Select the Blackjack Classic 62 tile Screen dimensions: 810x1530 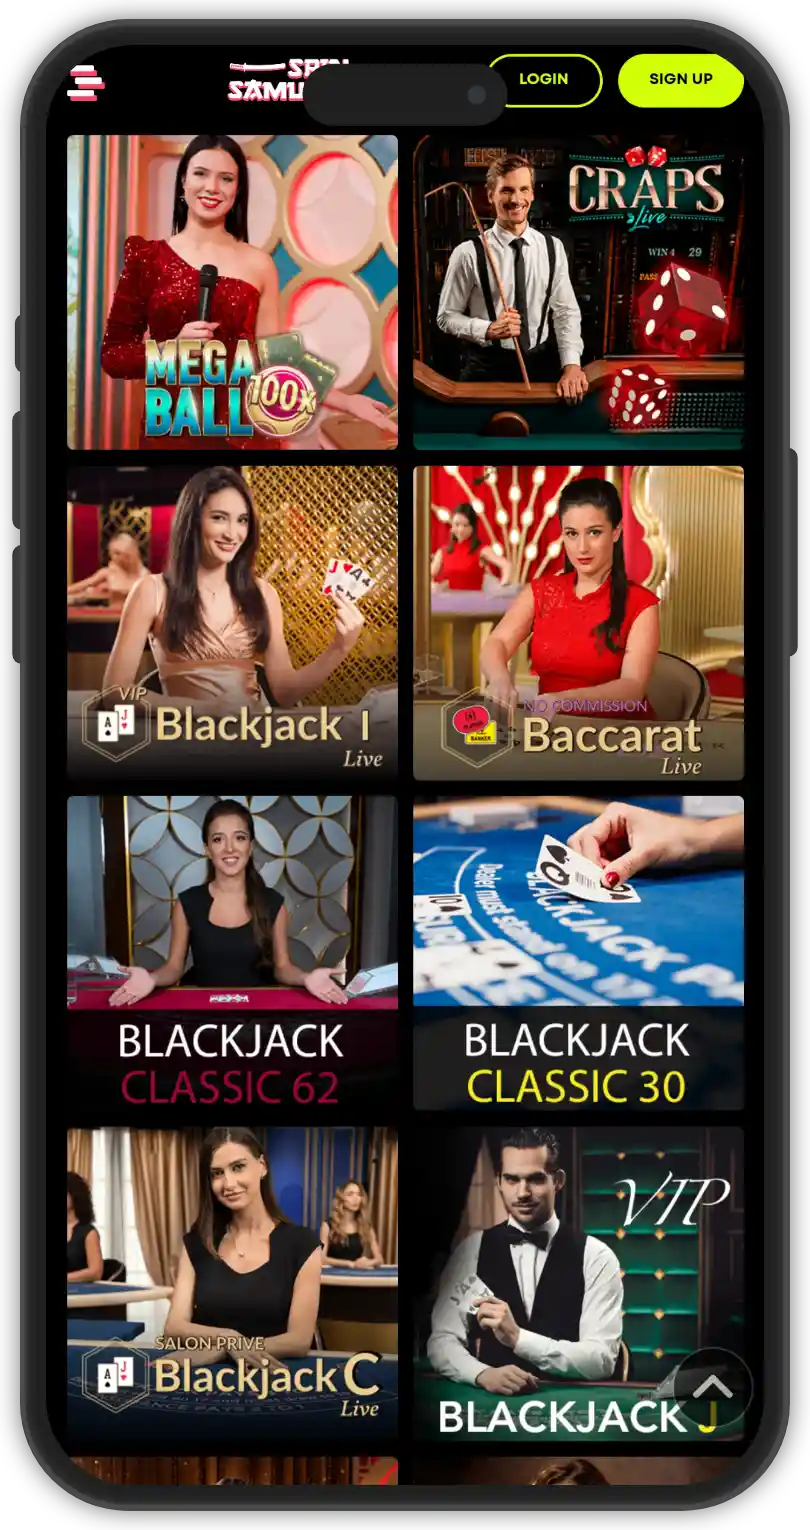[232, 953]
